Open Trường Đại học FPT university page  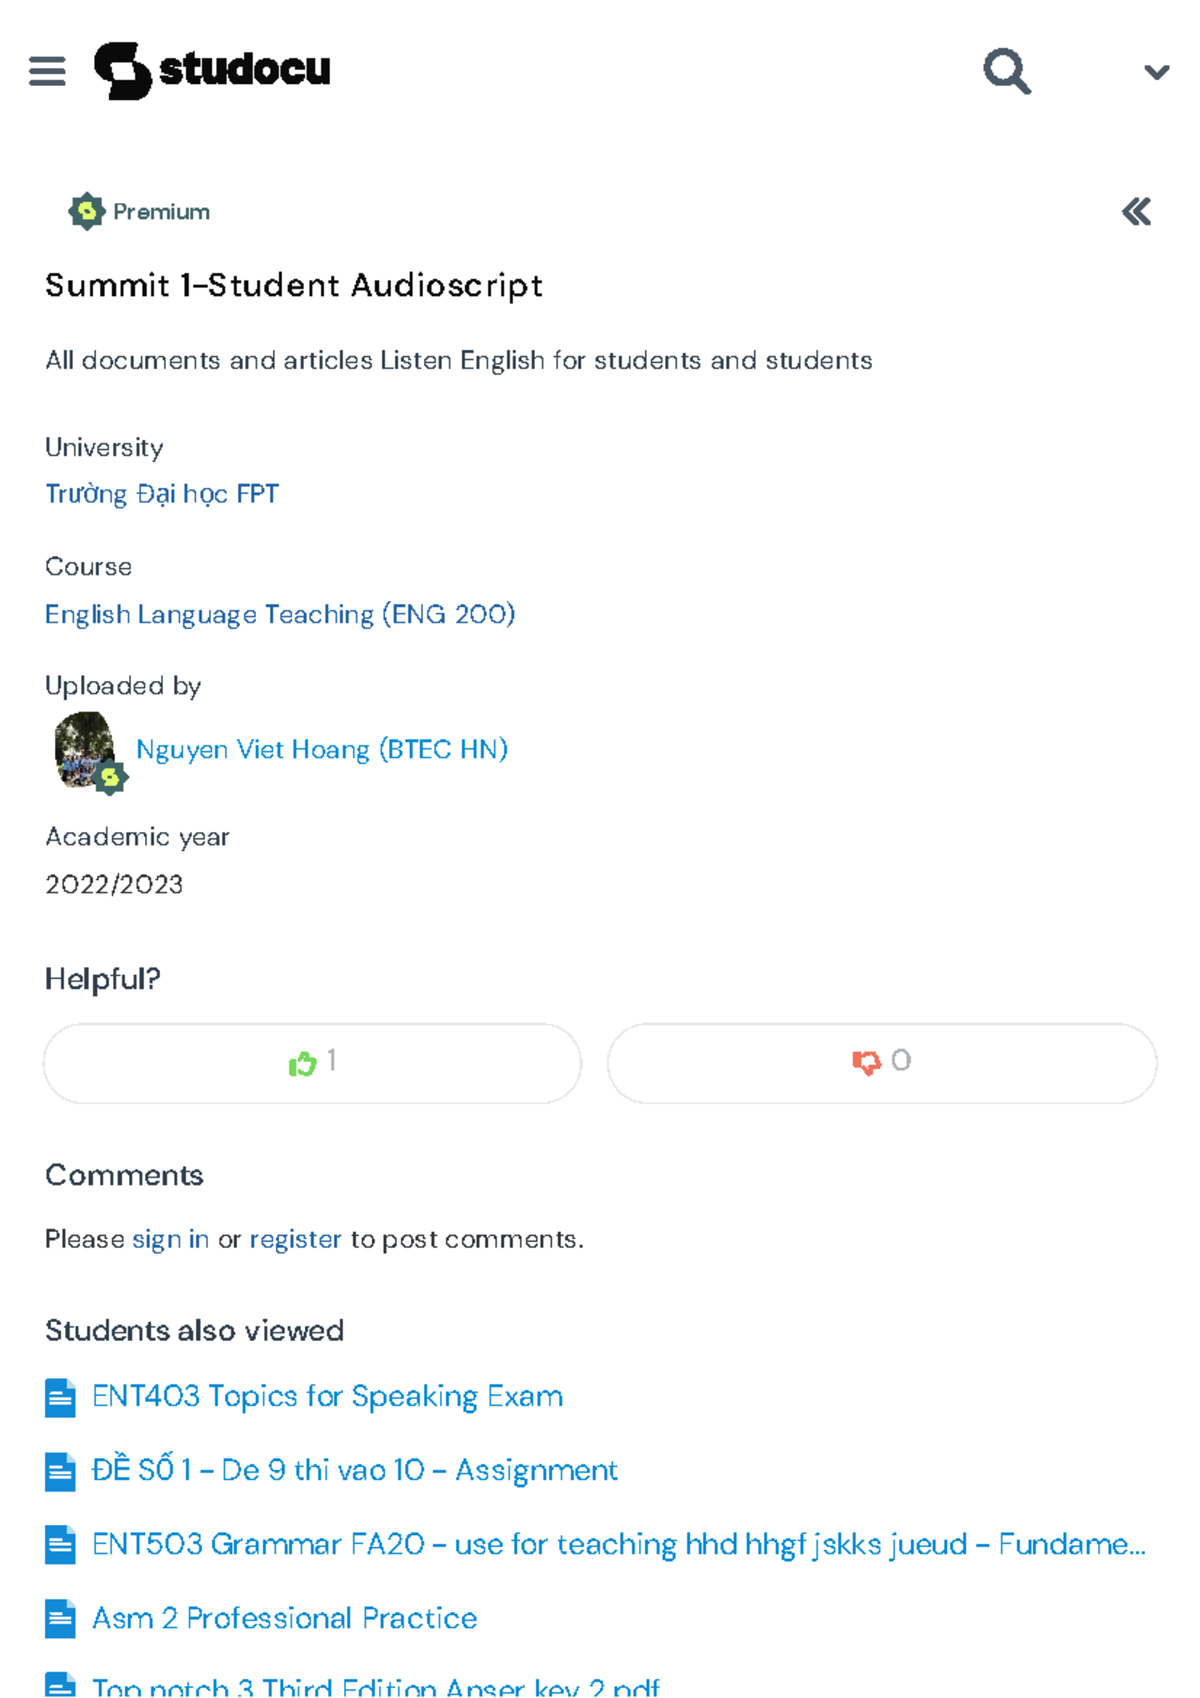coord(162,494)
